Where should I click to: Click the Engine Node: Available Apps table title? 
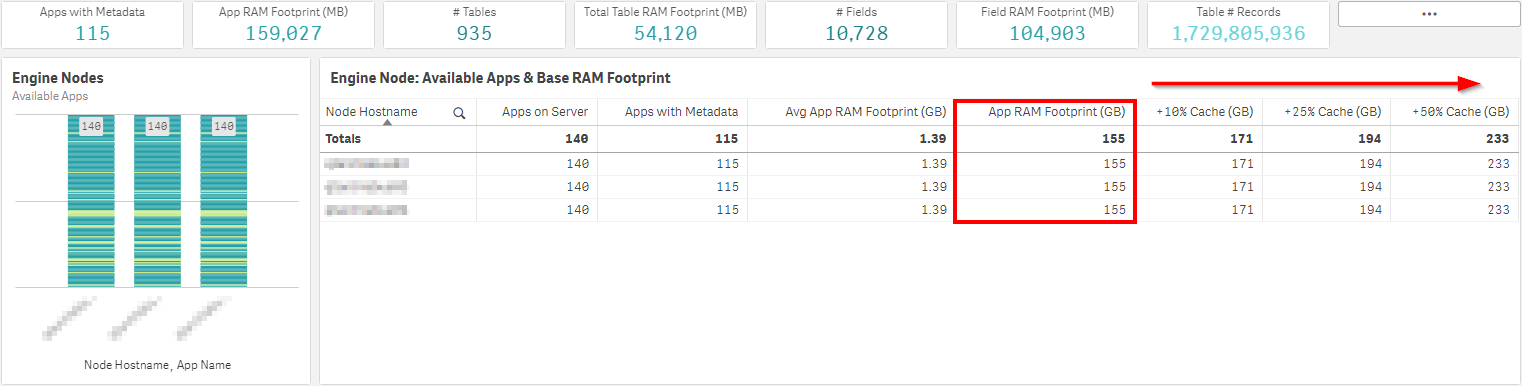tap(500, 78)
